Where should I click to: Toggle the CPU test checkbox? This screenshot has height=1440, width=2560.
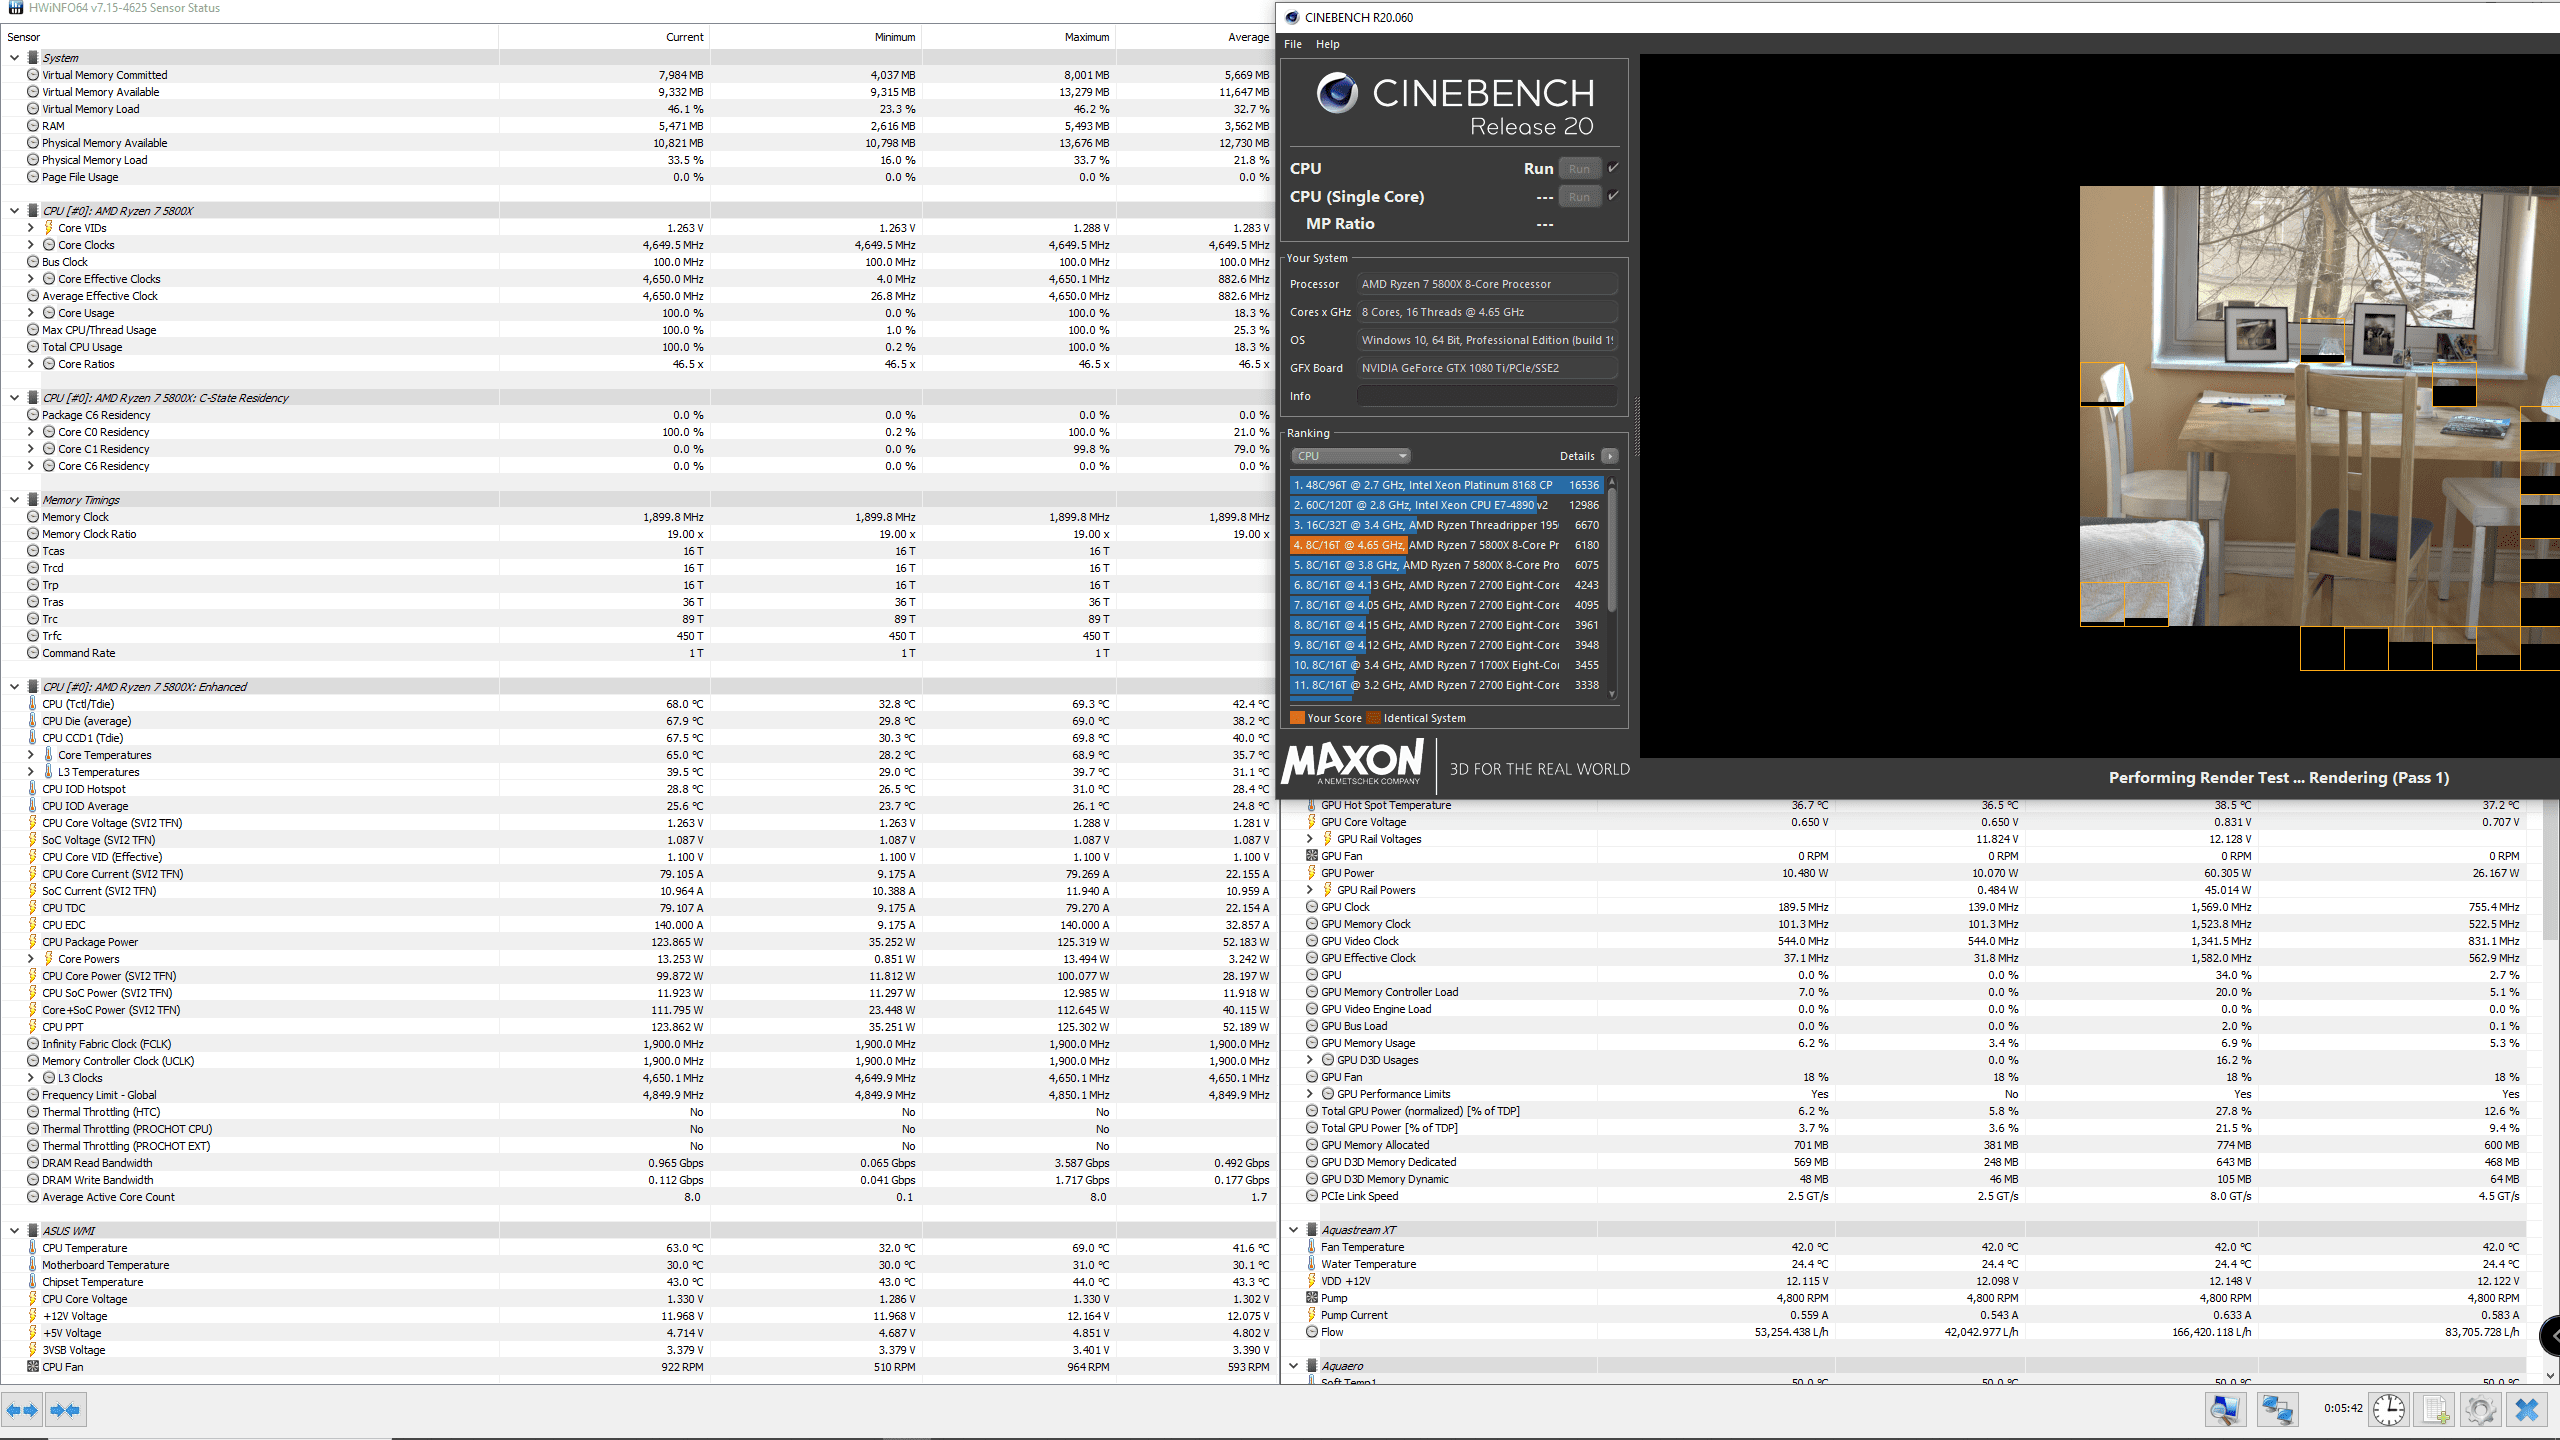click(1613, 168)
